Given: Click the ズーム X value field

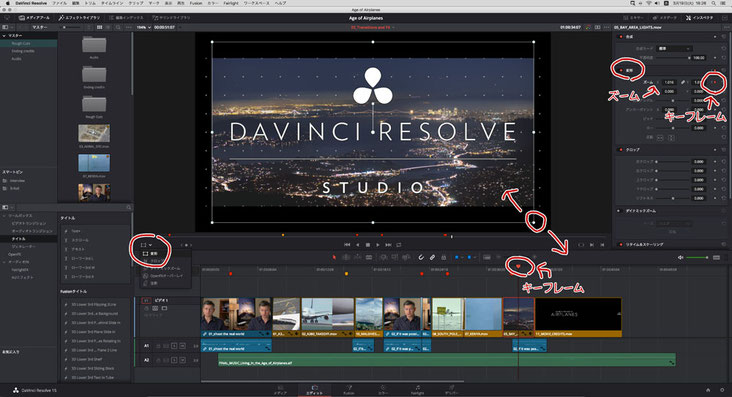Looking at the screenshot, I should tap(669, 82).
